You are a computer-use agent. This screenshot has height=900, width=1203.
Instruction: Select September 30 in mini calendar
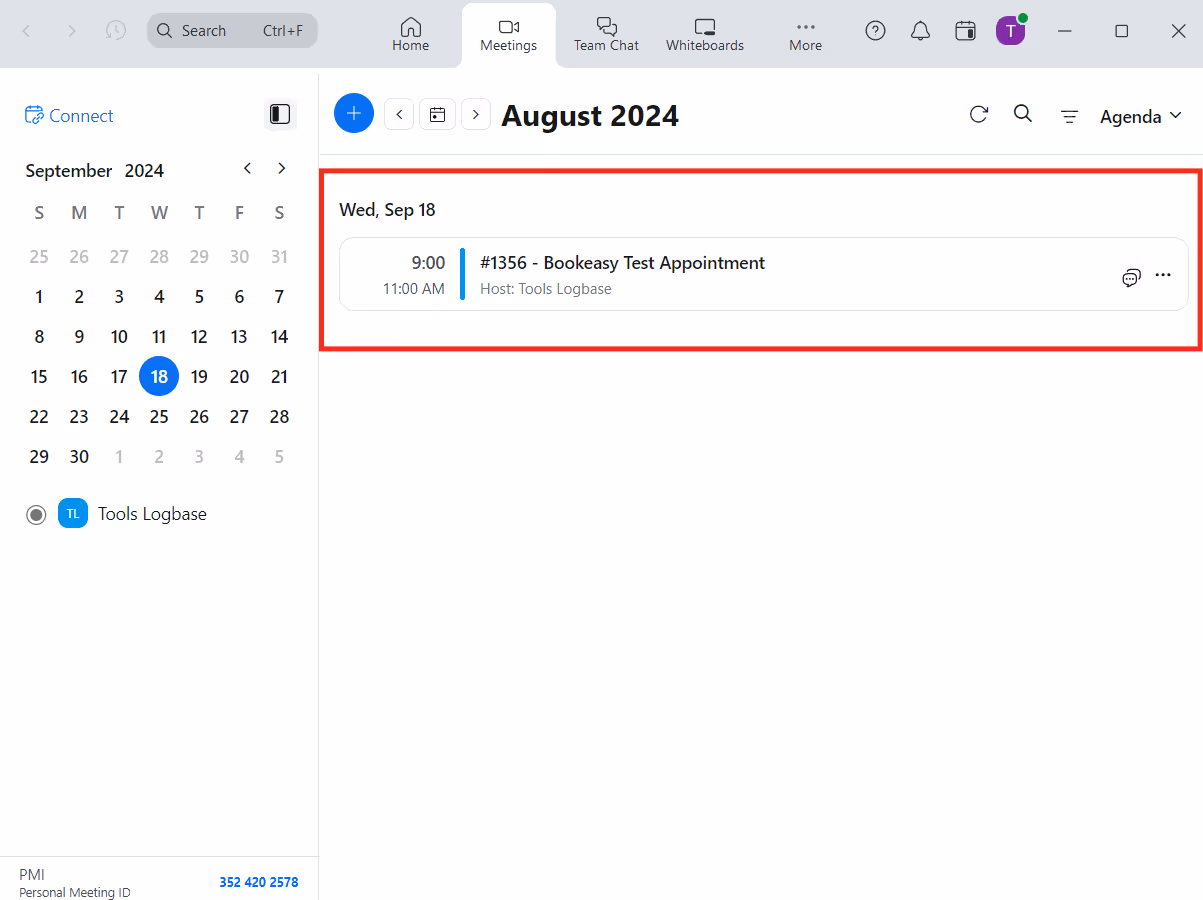[79, 457]
